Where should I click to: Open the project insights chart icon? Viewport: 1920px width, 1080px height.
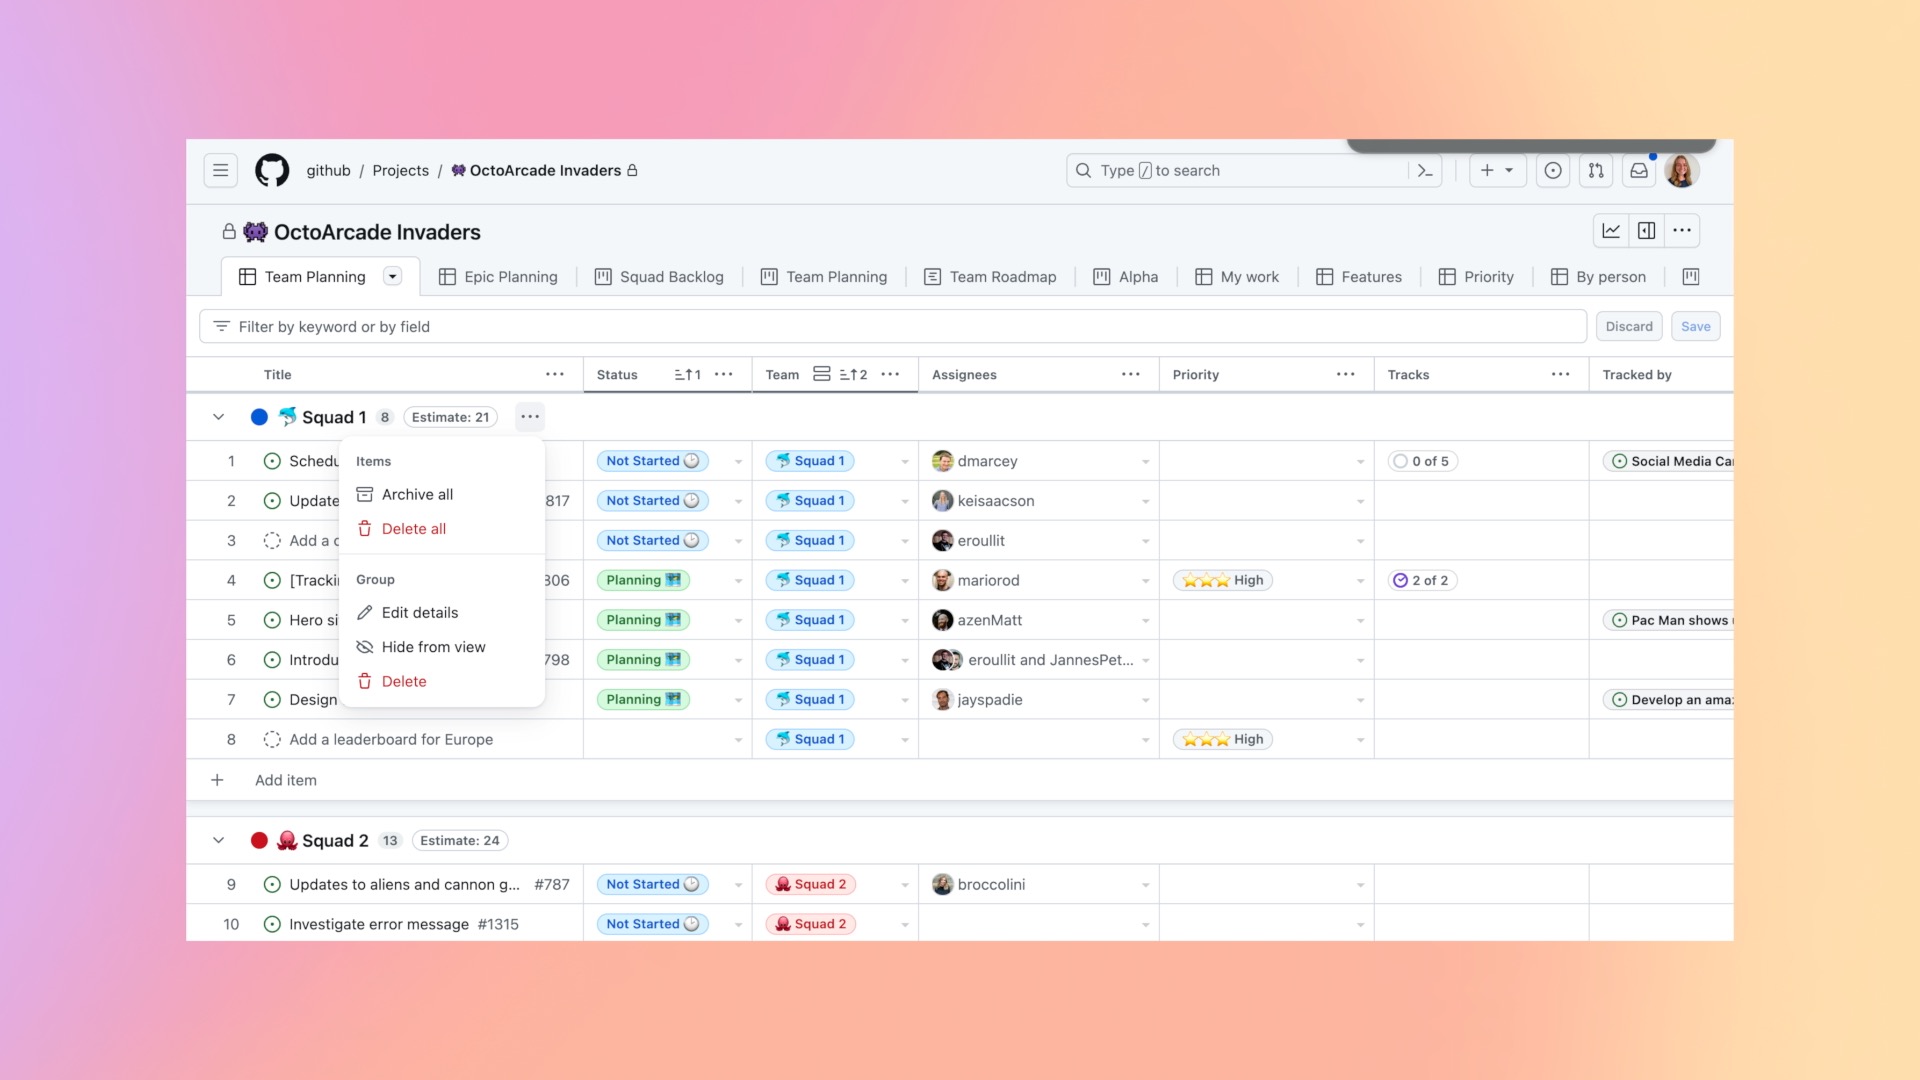[x=1611, y=231]
